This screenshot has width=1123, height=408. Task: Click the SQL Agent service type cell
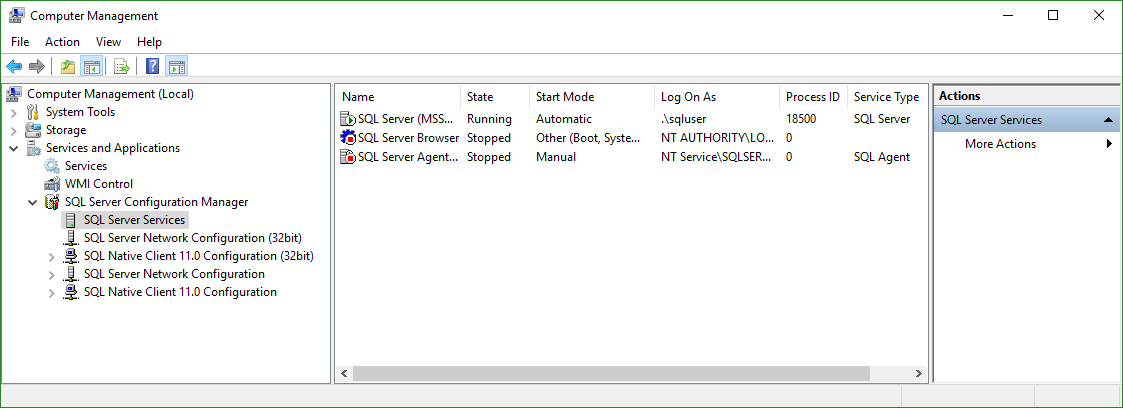(x=882, y=157)
